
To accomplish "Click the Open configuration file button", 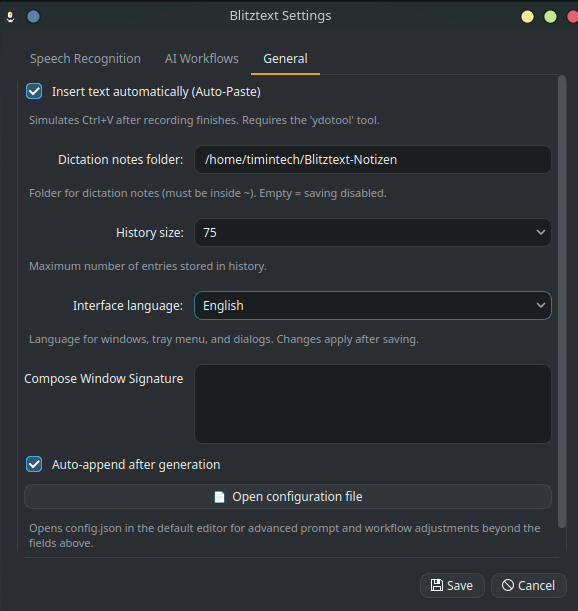I will (288, 496).
